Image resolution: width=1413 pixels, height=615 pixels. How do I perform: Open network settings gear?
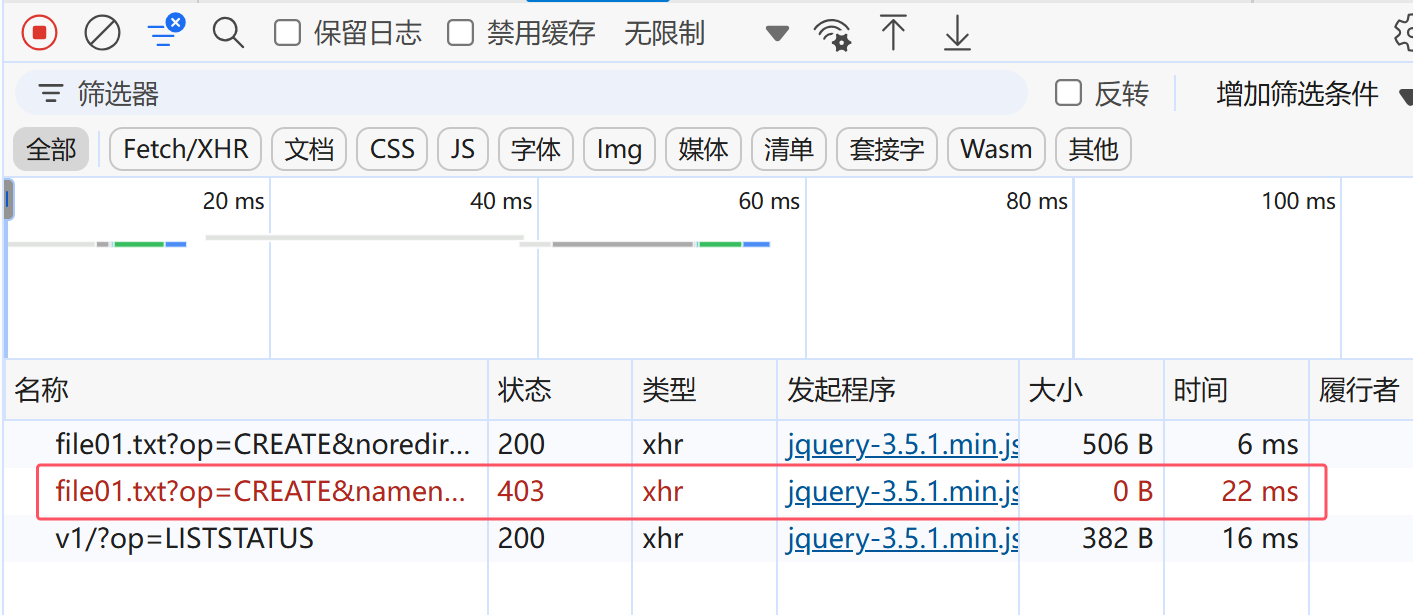[x=1403, y=33]
